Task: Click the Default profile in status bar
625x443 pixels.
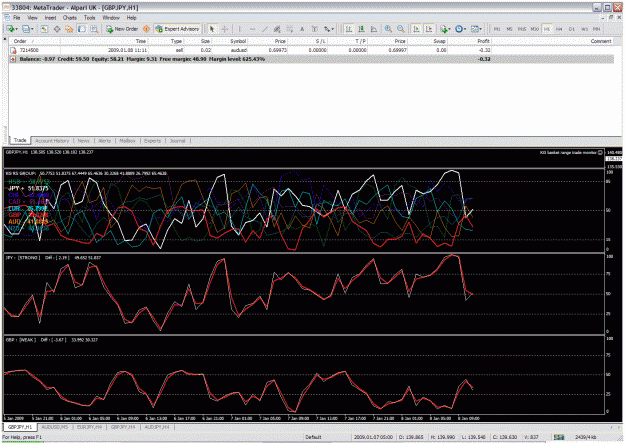Action: pyautogui.click(x=313, y=437)
